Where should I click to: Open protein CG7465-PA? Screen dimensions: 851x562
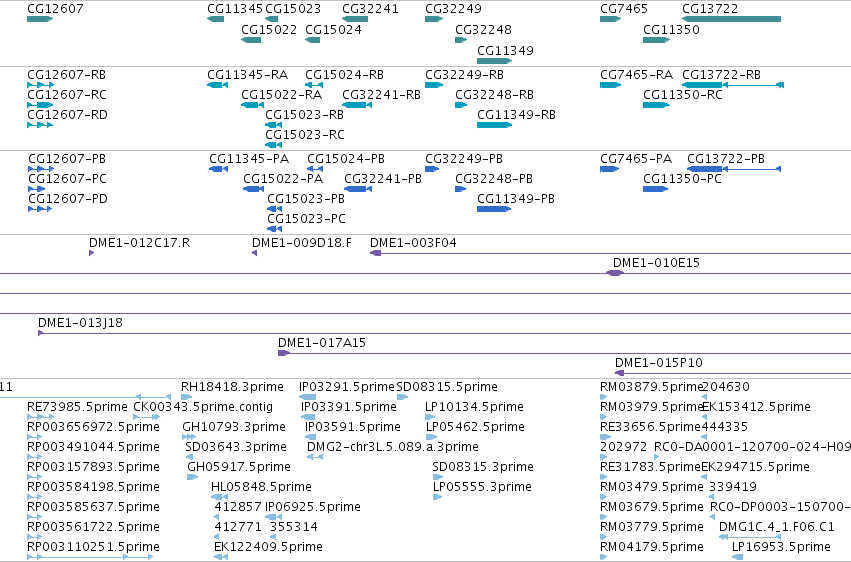636,158
